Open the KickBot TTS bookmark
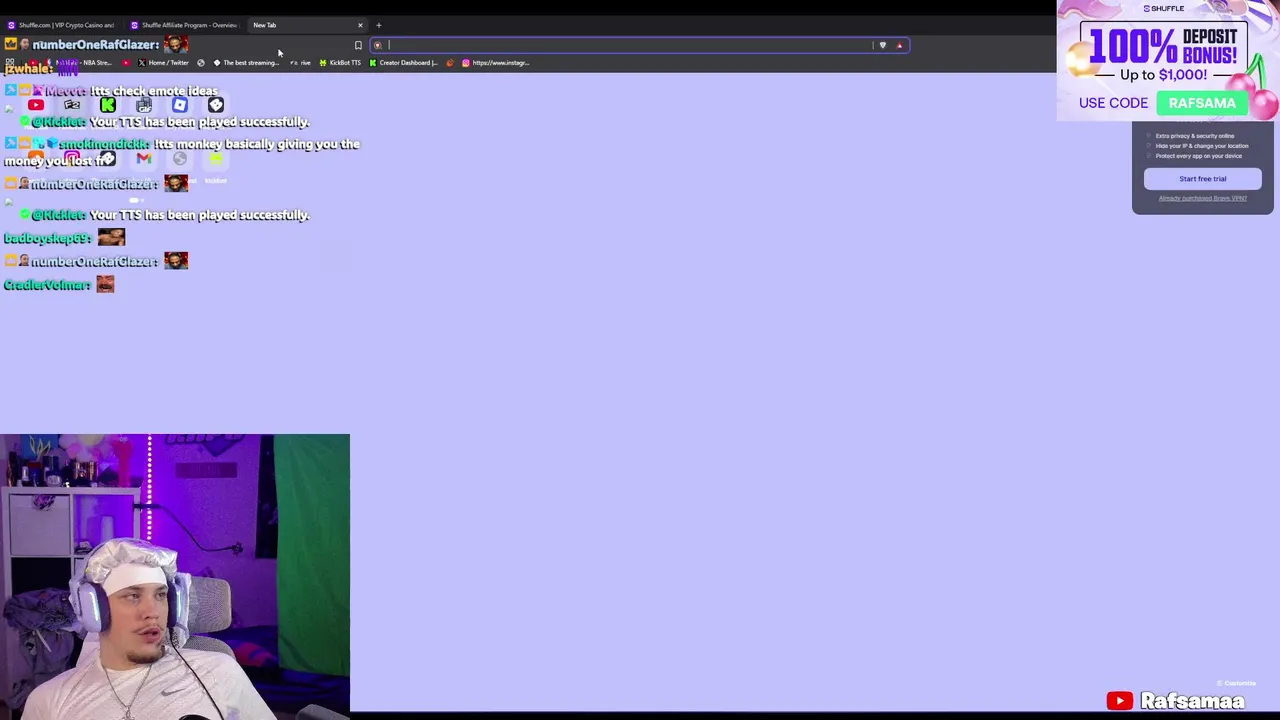Image resolution: width=1280 pixels, height=720 pixels. [339, 63]
